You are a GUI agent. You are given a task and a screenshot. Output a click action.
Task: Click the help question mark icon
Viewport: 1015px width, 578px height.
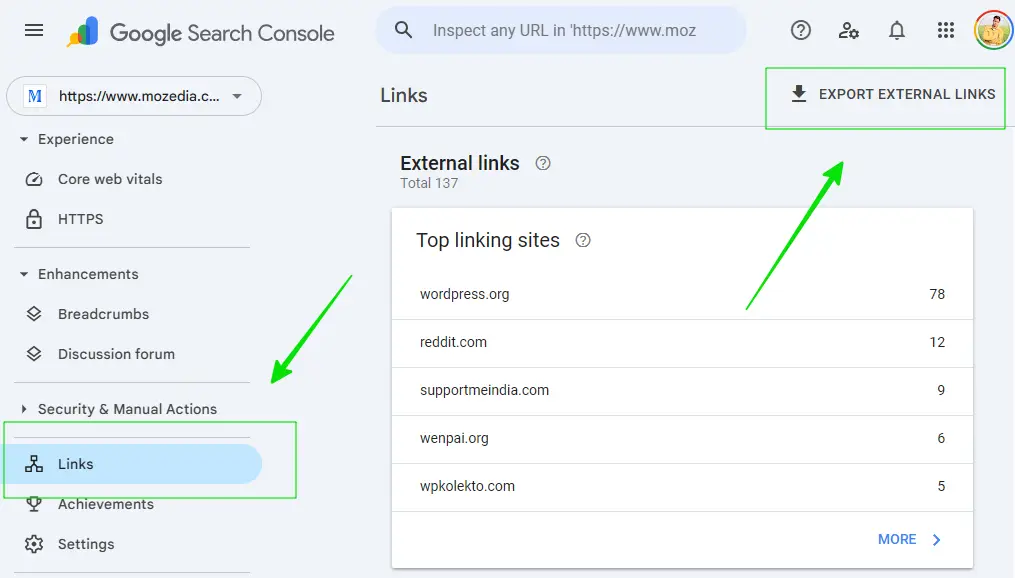[x=800, y=30]
